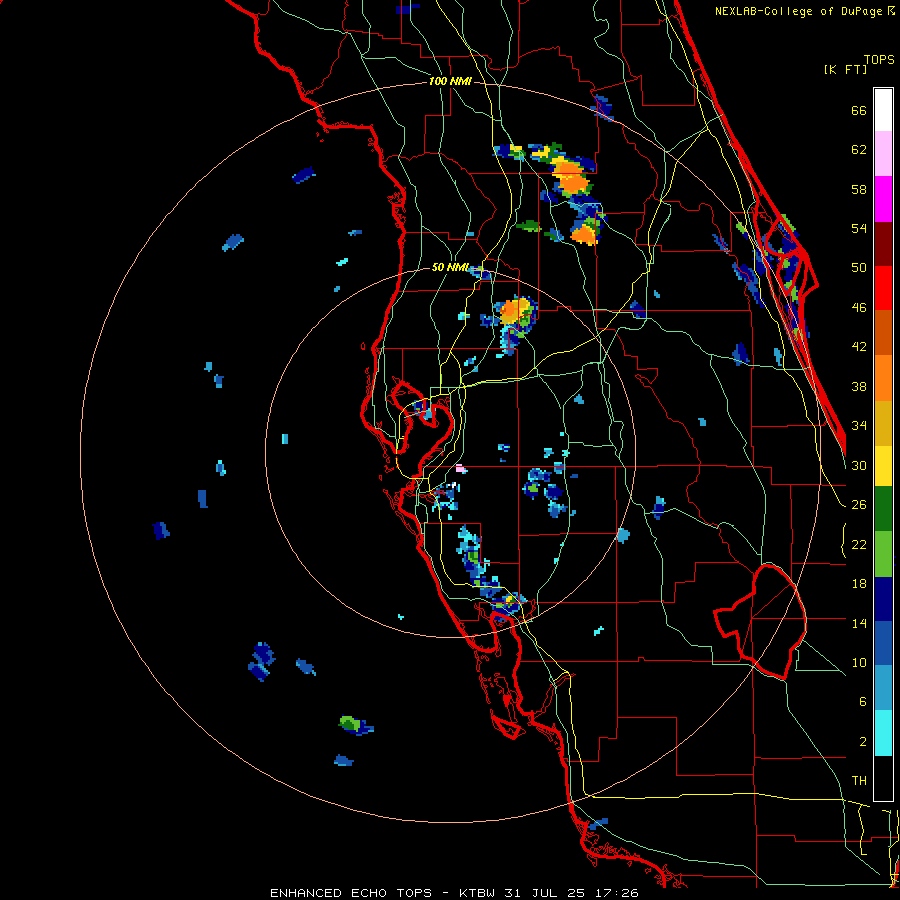Select the dark orange 42 kft legend swatch
This screenshot has width=900, height=900.
pos(883,332)
